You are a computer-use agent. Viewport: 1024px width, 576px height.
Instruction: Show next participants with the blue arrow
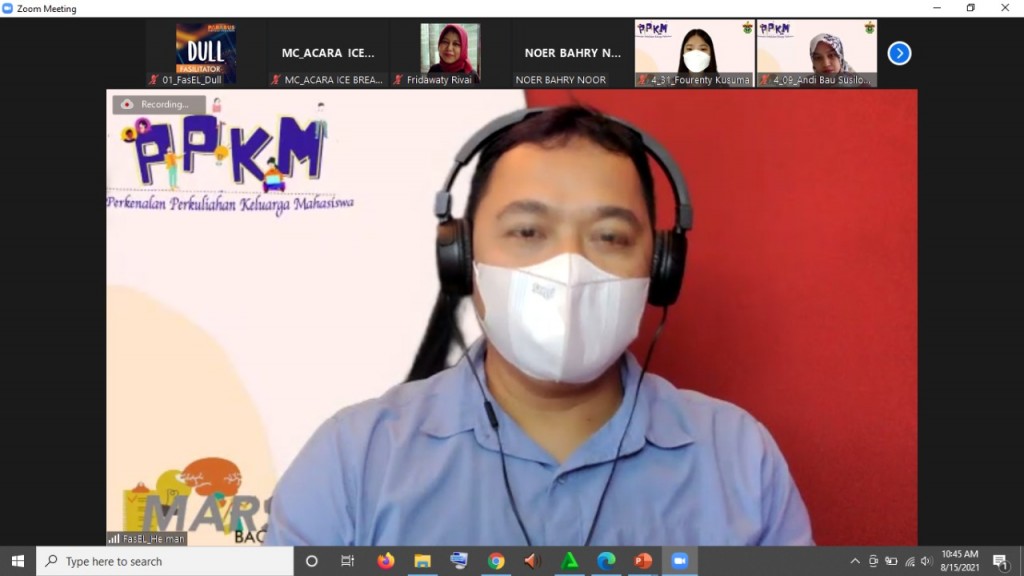coord(899,53)
